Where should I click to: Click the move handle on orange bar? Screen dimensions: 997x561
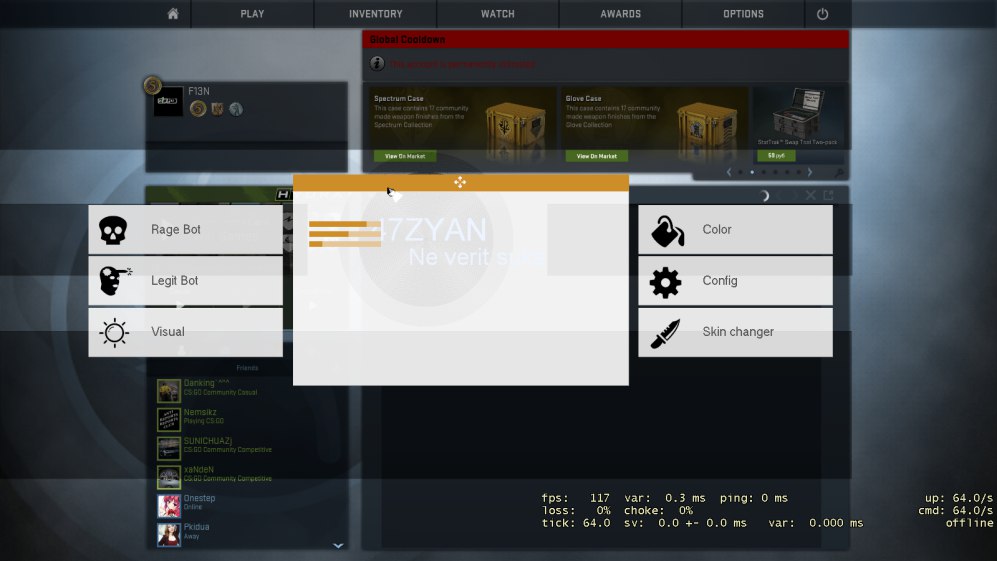click(460, 183)
